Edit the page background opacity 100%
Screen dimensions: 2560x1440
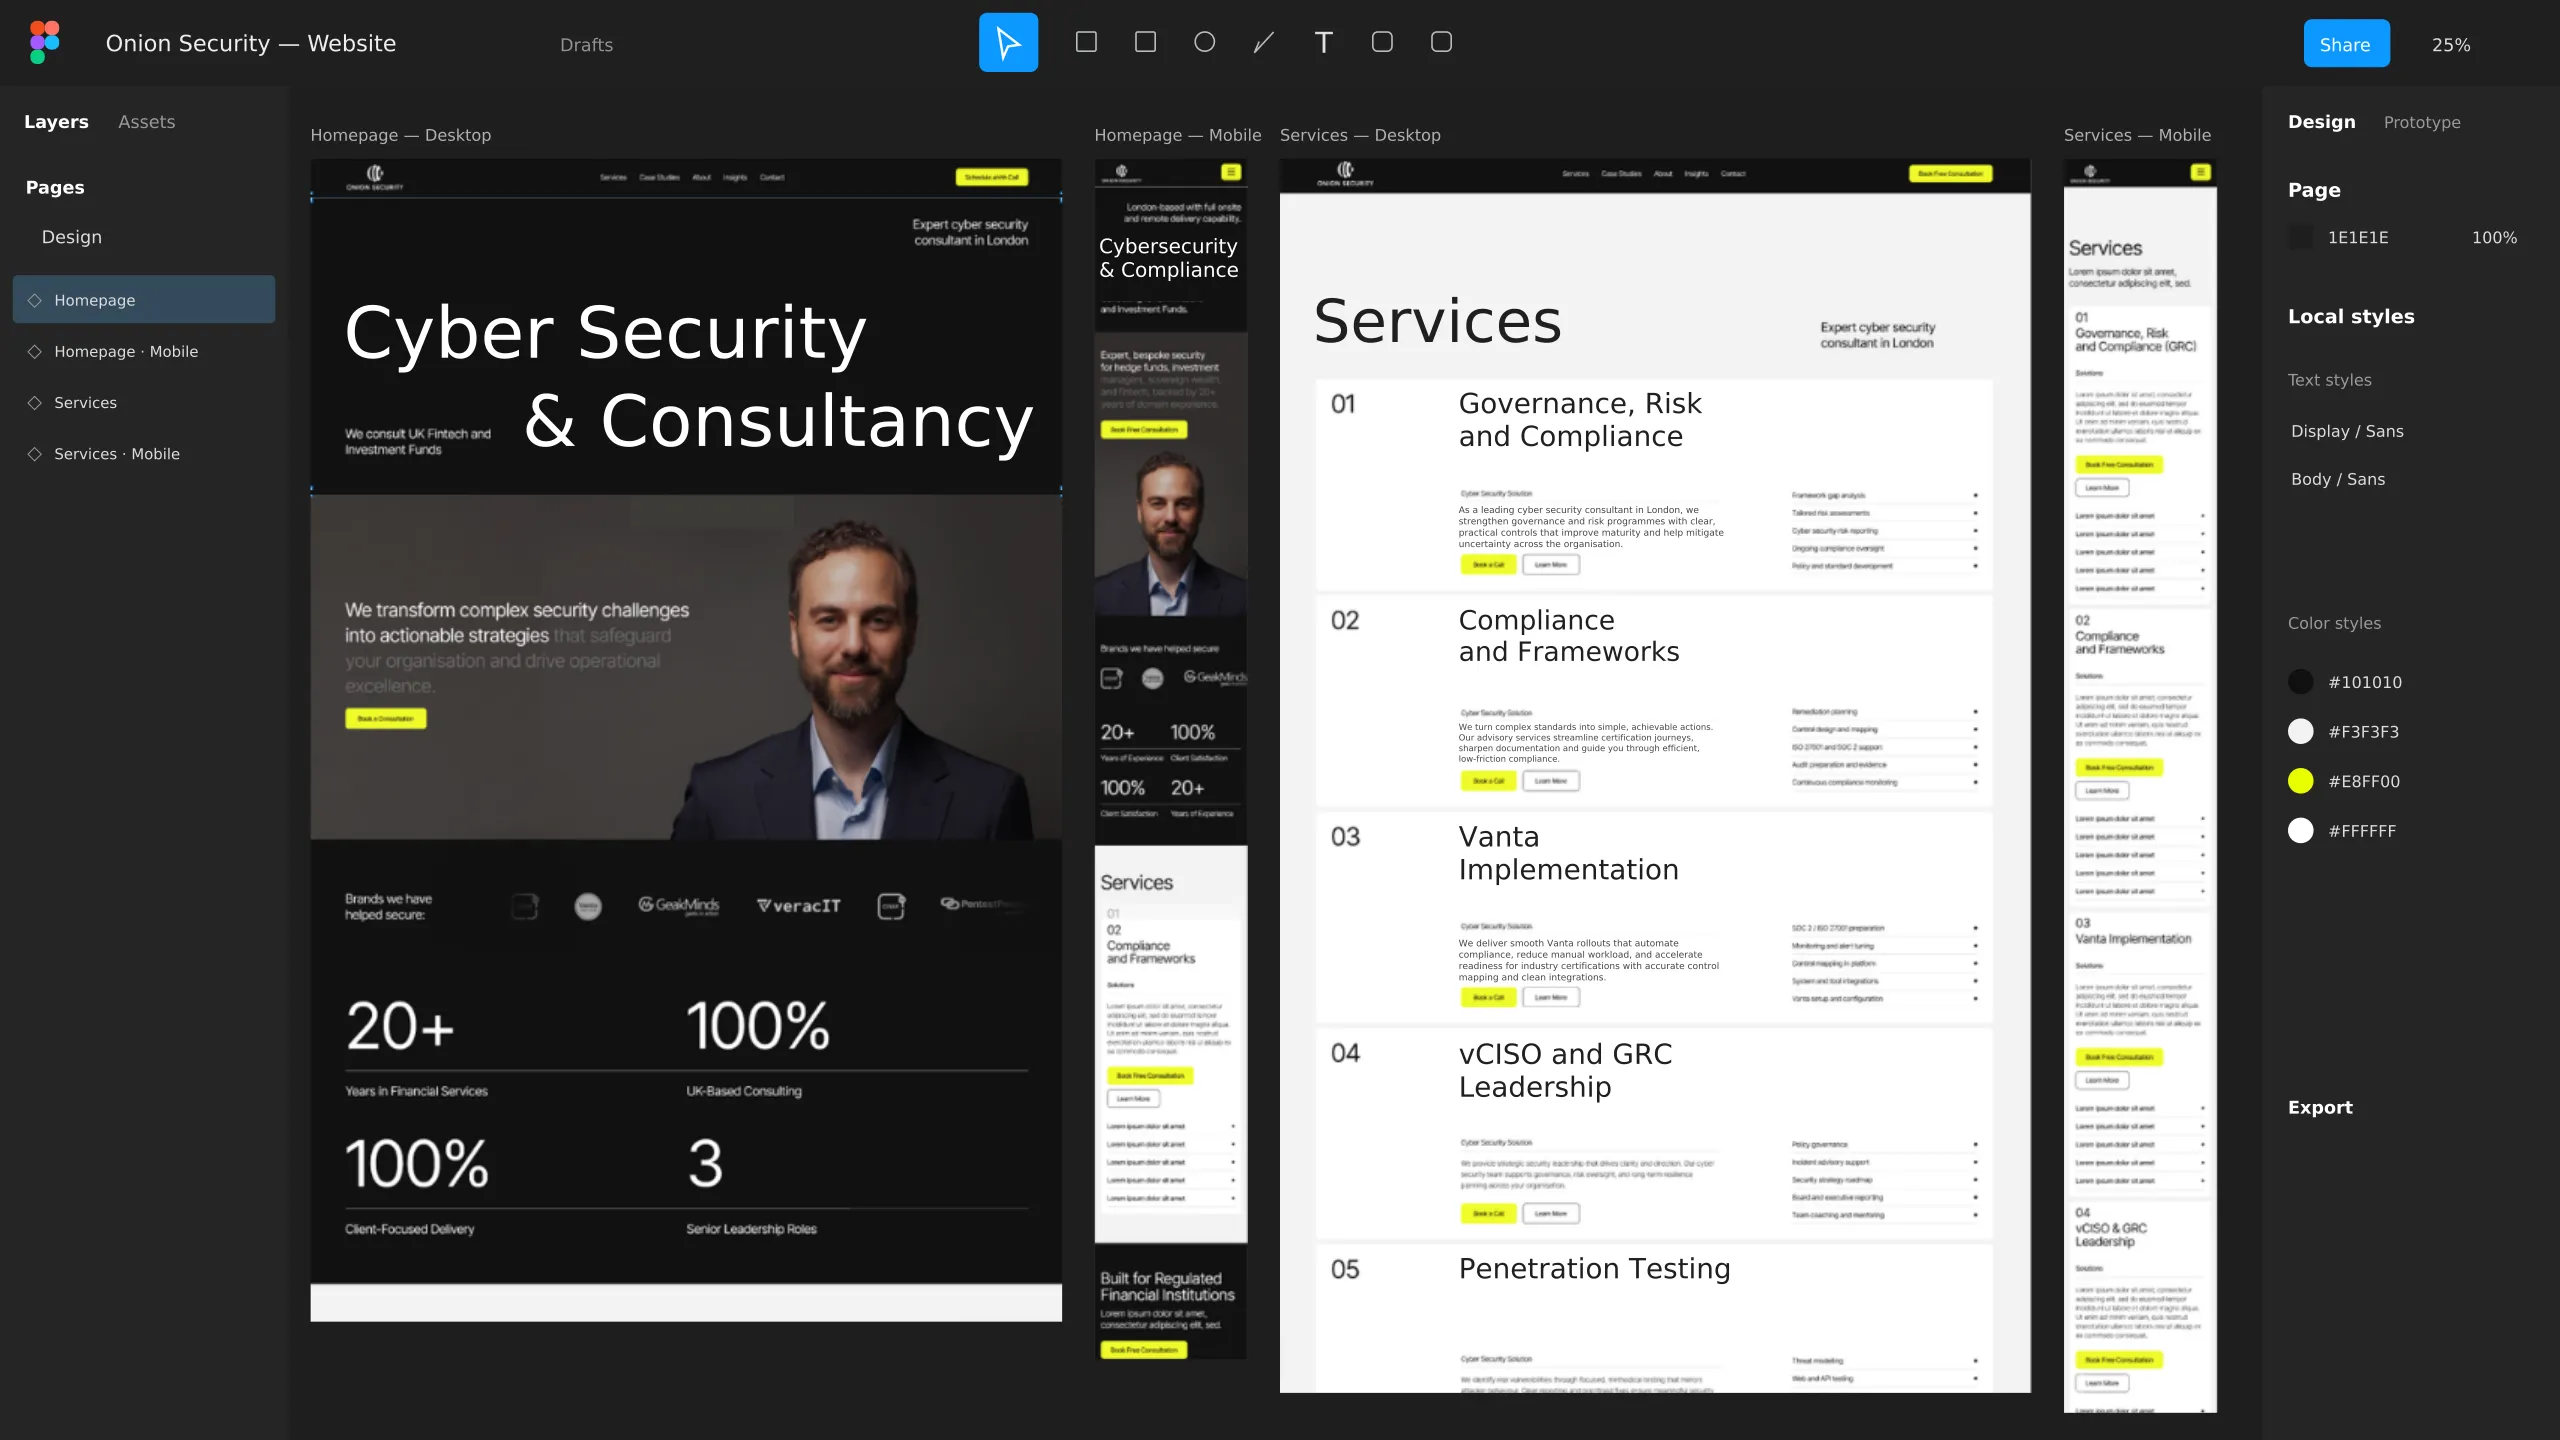click(x=2494, y=238)
